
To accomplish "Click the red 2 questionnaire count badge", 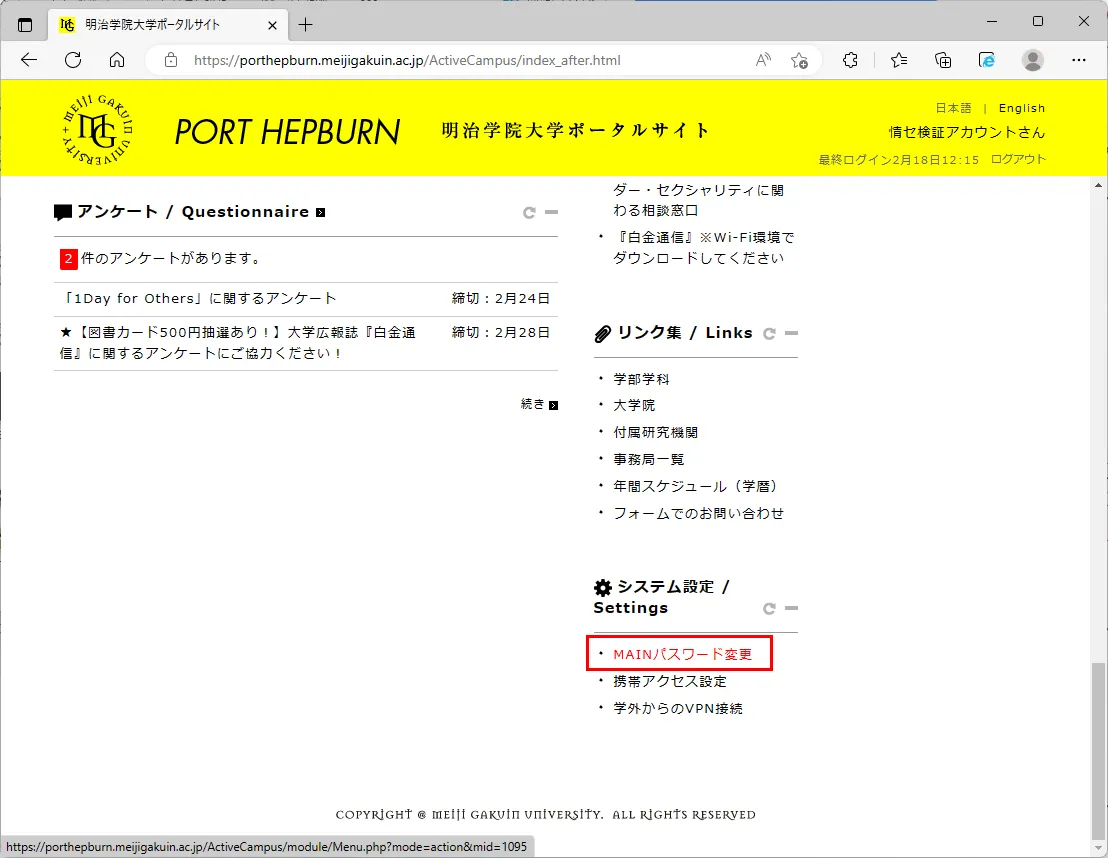I will coord(68,259).
